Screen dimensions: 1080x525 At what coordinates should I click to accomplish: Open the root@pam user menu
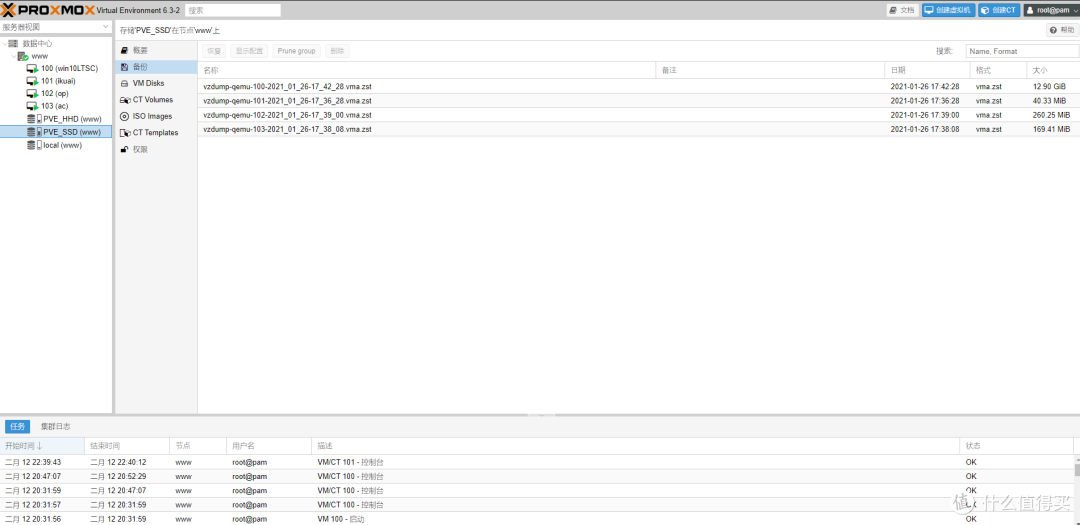coord(1050,10)
